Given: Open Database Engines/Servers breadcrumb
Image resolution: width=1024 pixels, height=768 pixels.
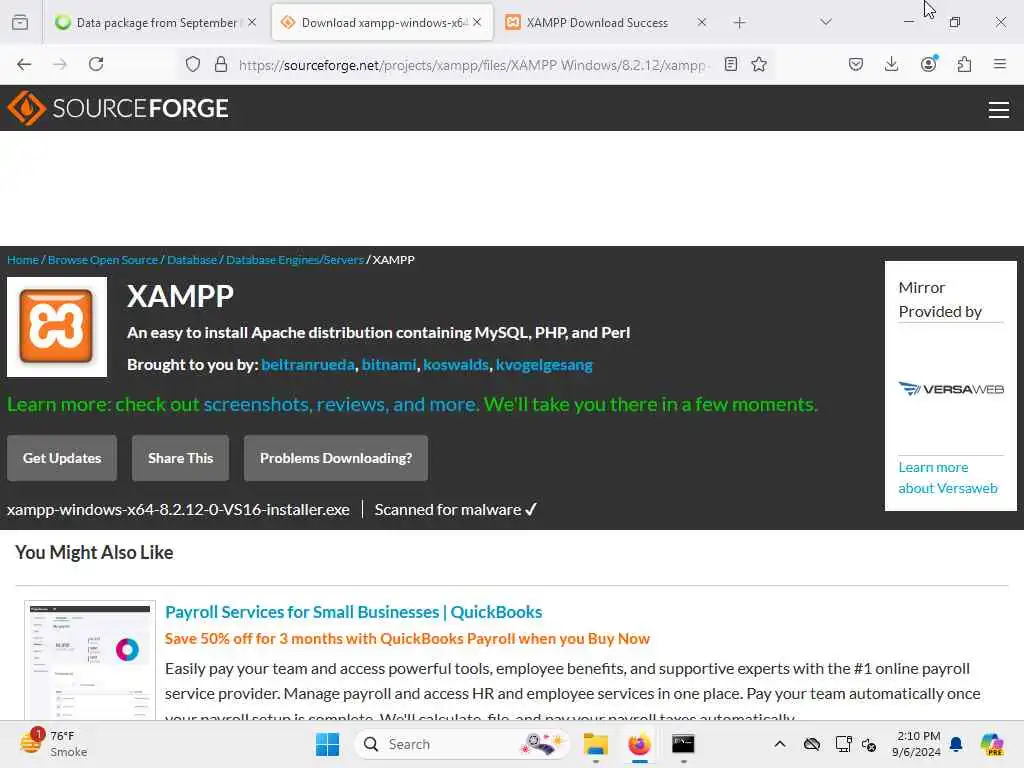Looking at the screenshot, I should 295,260.
